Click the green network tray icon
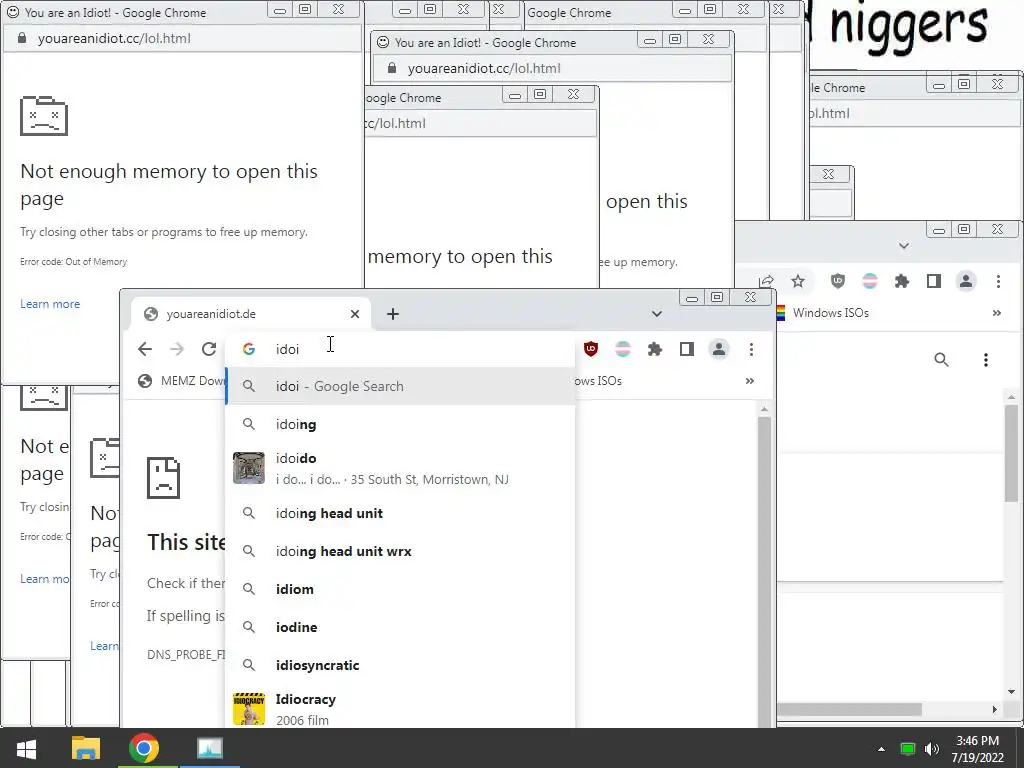 [x=908, y=749]
